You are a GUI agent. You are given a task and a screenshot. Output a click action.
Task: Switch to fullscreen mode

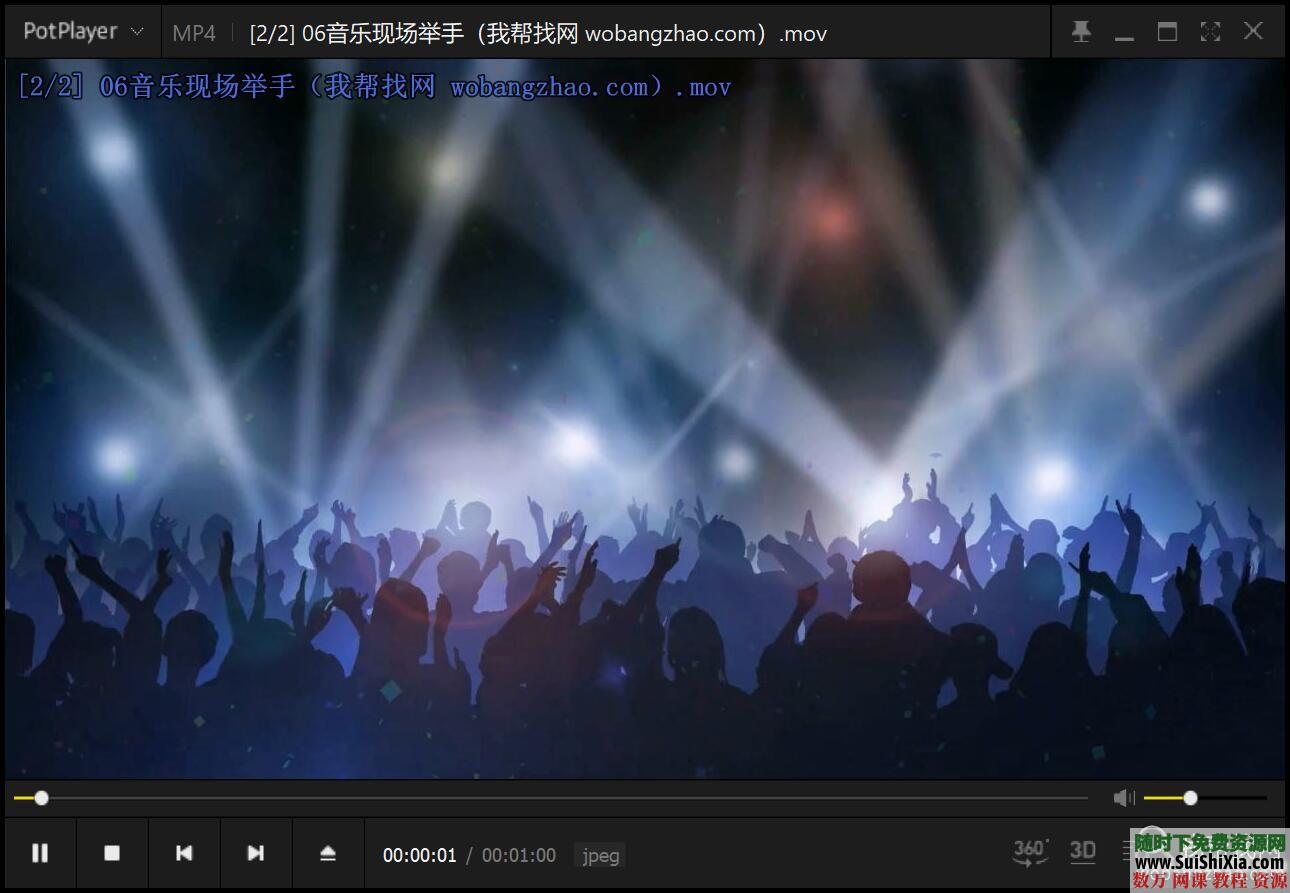pos(1210,31)
